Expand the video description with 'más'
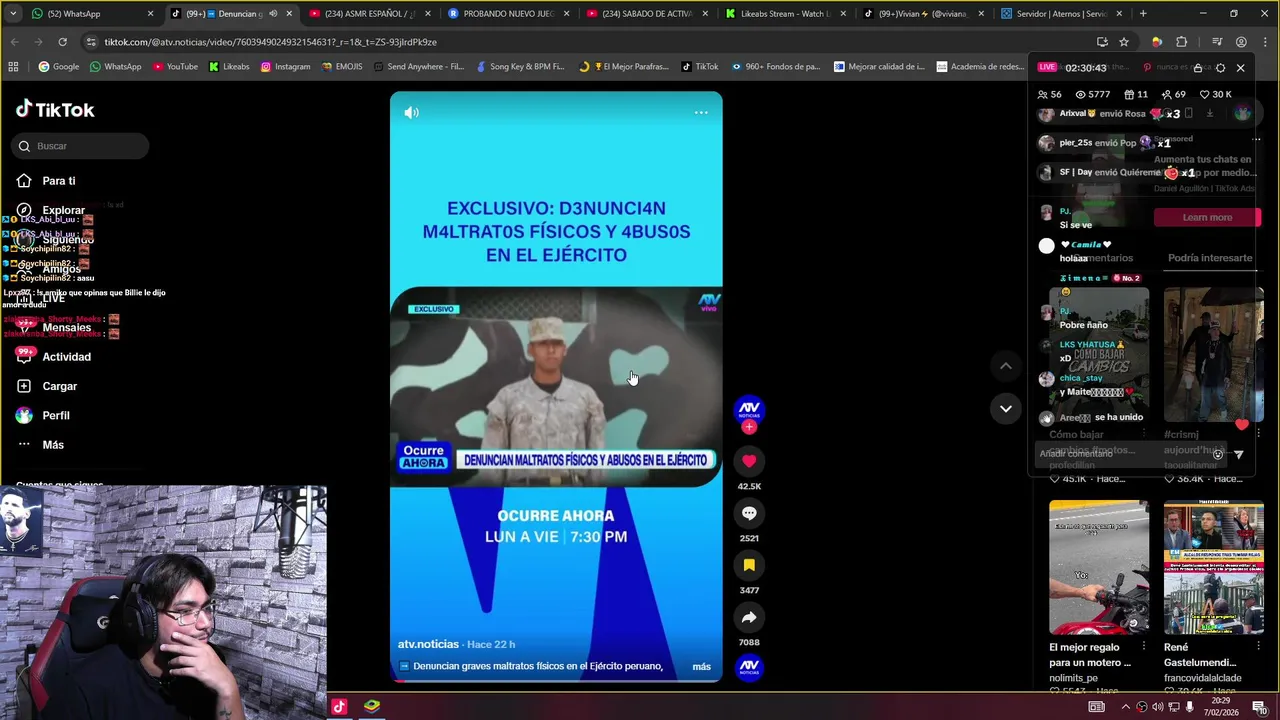Screen dimensions: 1280x720 (x=701, y=666)
